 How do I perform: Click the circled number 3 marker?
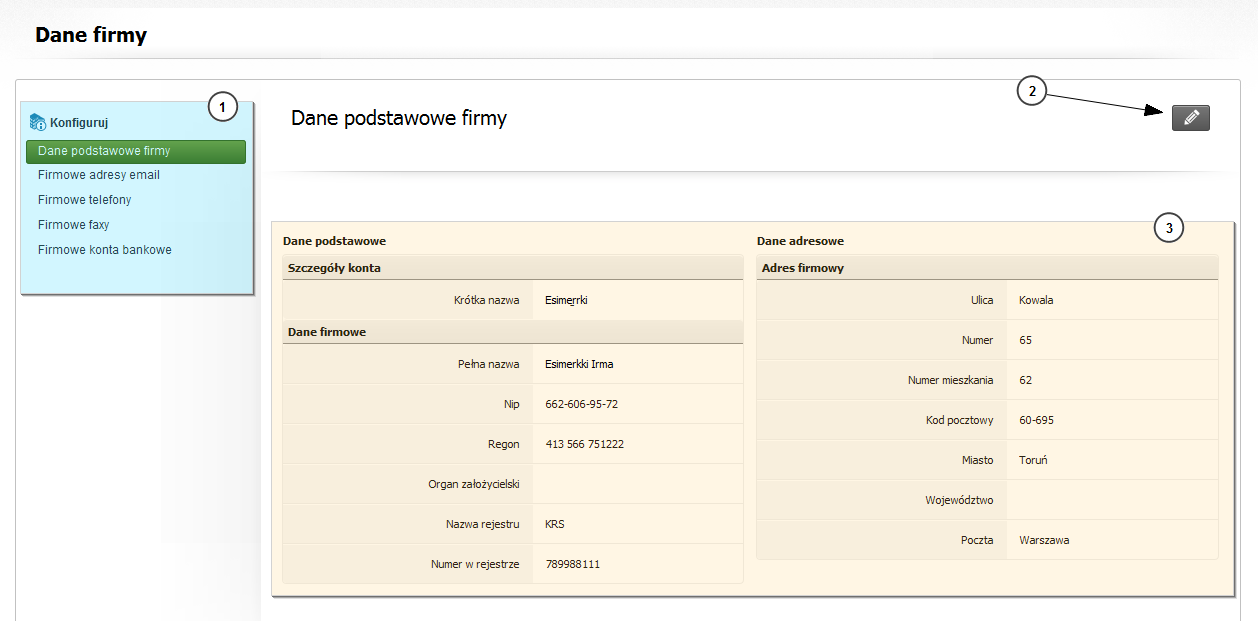(1169, 228)
